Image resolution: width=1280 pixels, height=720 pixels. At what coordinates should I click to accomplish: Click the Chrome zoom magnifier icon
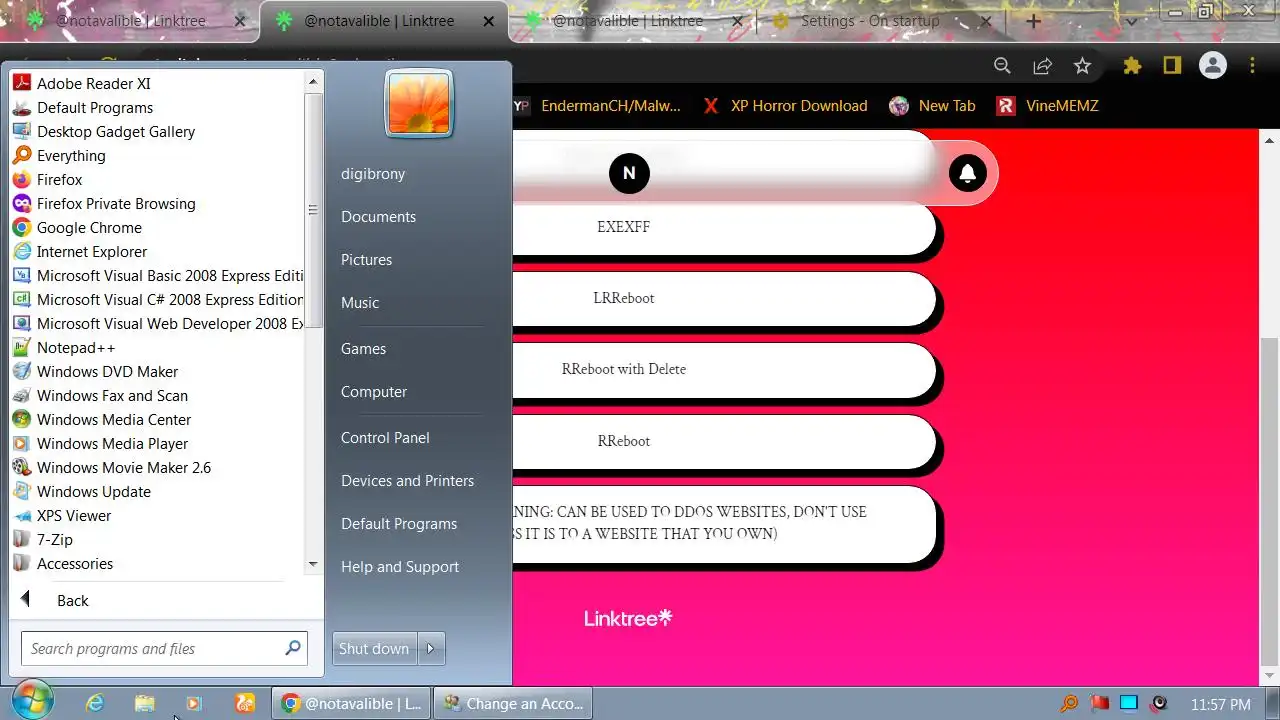point(1002,66)
